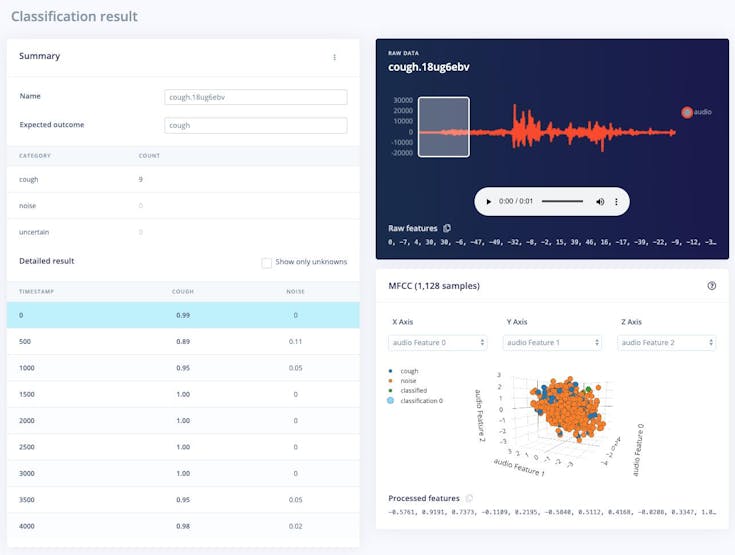
Task: Click the Name field containing cough.18ug6ebv
Action: pyautogui.click(x=255, y=97)
